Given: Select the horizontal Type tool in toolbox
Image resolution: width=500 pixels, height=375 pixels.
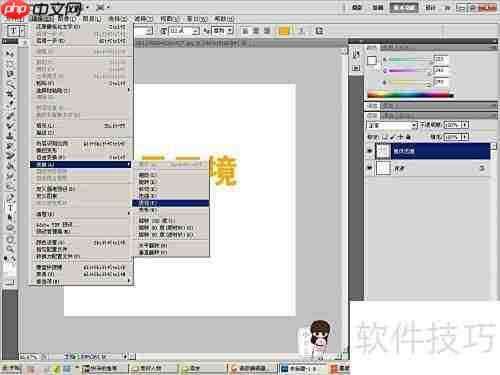Looking at the screenshot, I should (x=10, y=208).
